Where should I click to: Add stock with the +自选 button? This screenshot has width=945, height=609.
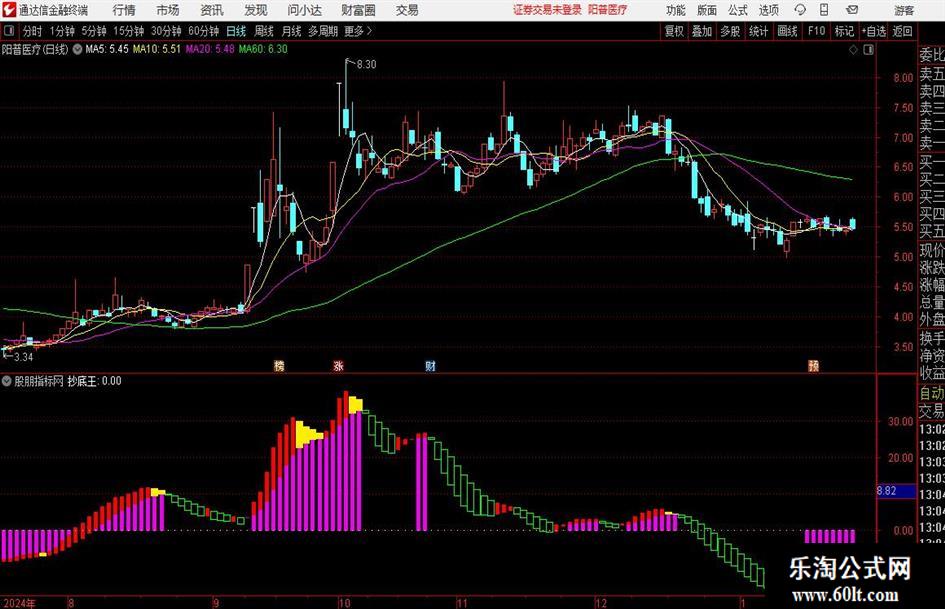coord(873,31)
